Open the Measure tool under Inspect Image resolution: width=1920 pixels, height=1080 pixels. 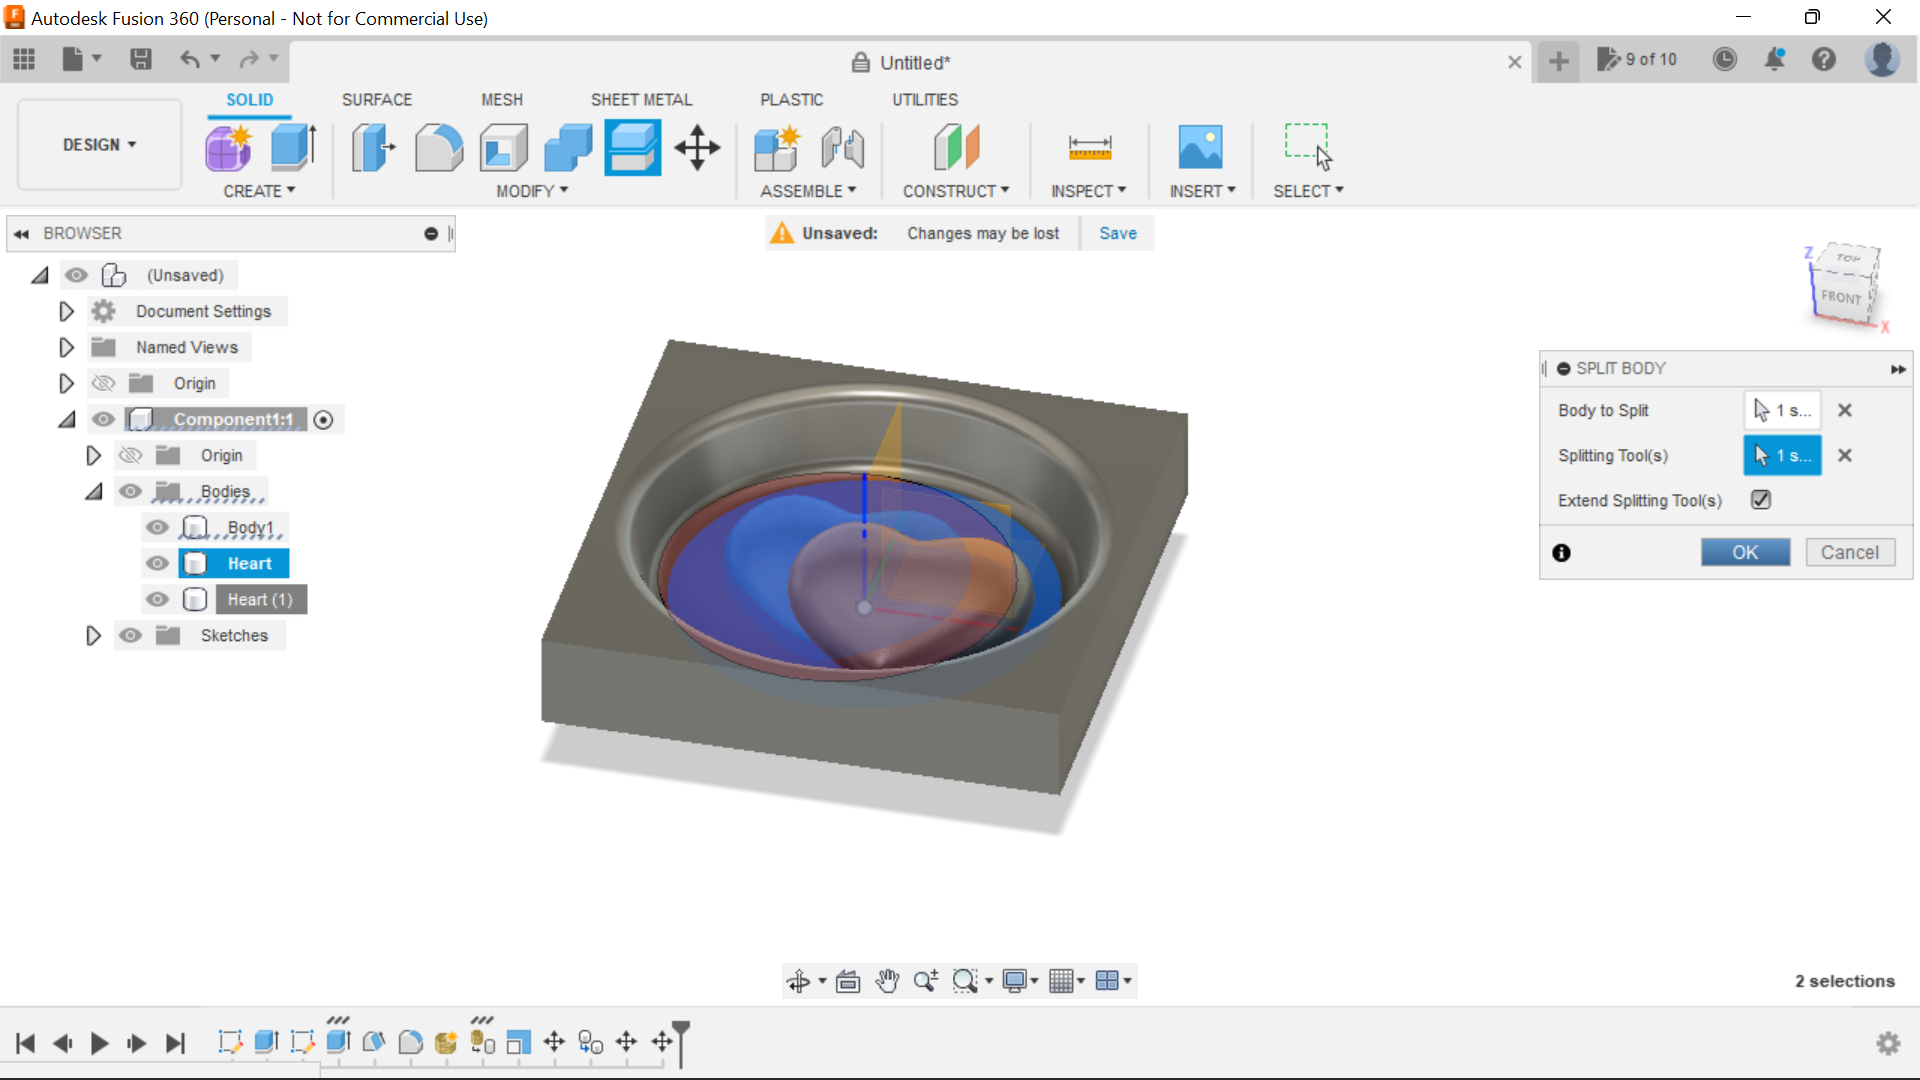pyautogui.click(x=1090, y=147)
